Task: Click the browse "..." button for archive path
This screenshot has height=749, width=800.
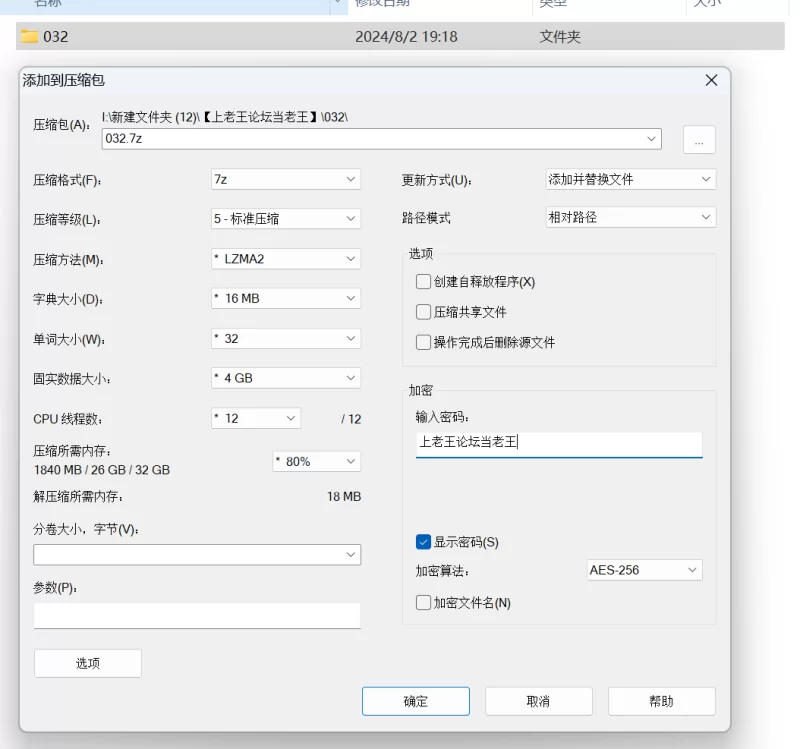Action: point(699,140)
